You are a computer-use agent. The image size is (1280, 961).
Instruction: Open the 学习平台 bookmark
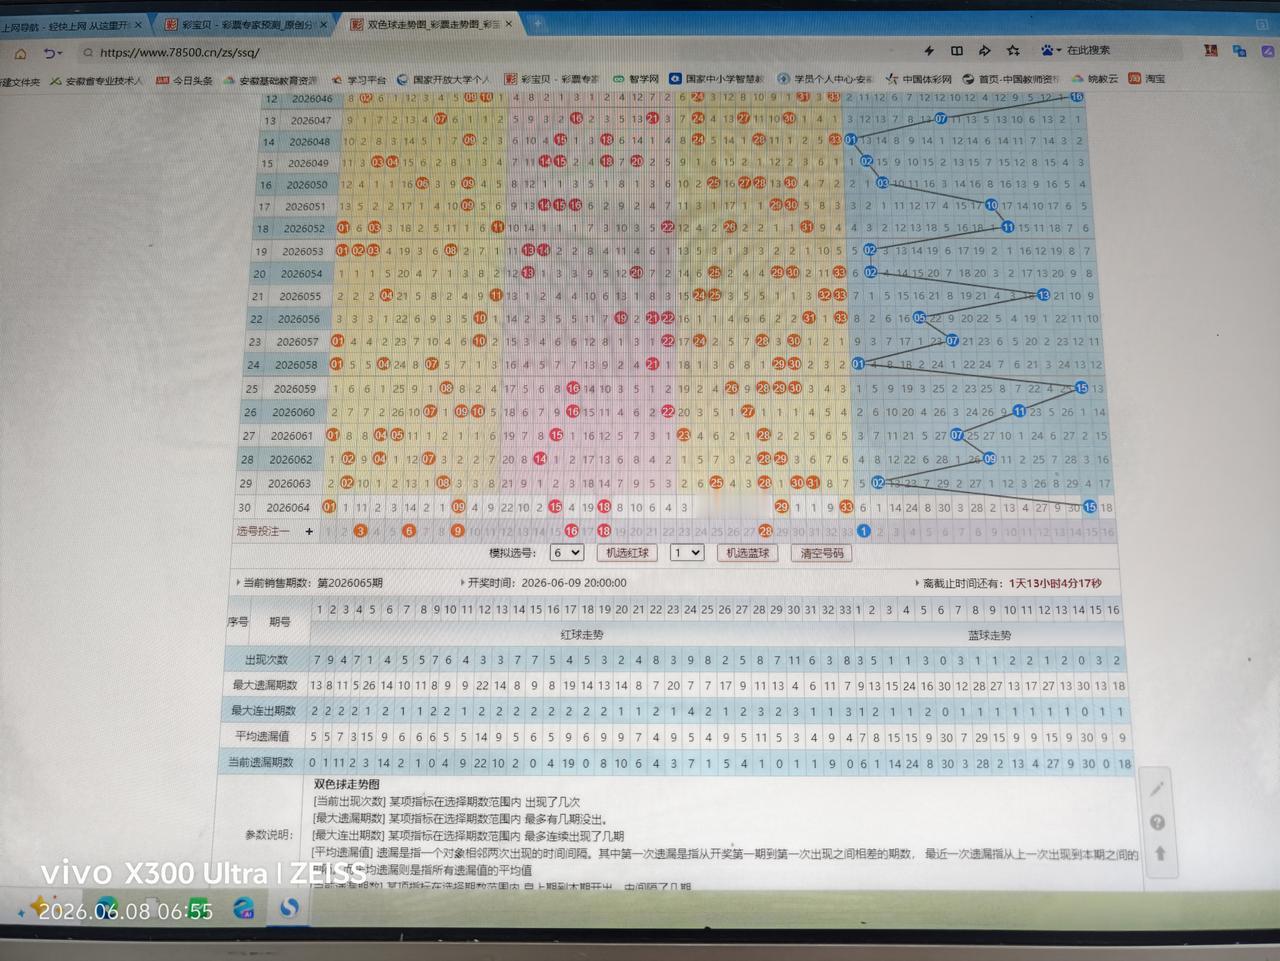pyautogui.click(x=359, y=80)
